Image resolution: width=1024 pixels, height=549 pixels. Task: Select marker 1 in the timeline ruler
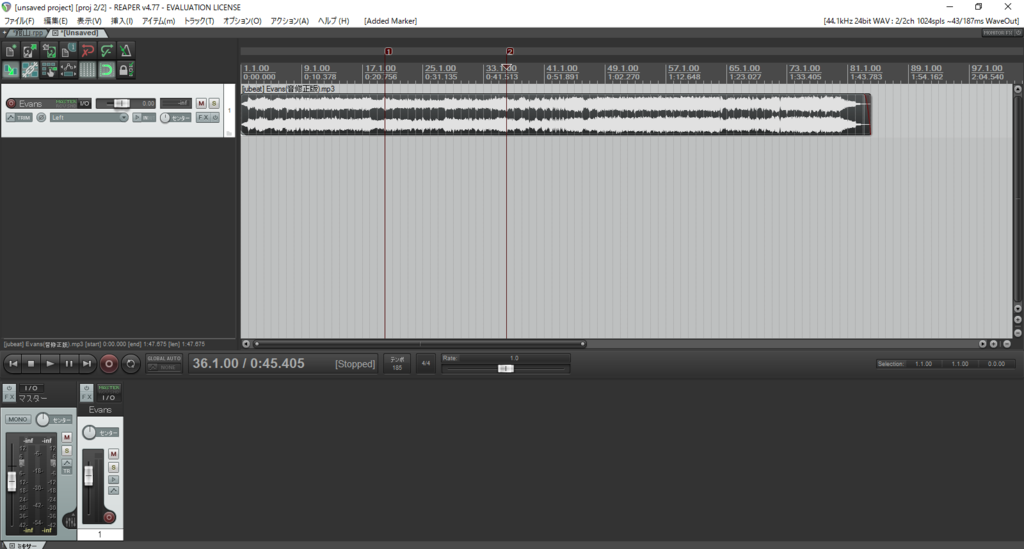389,51
